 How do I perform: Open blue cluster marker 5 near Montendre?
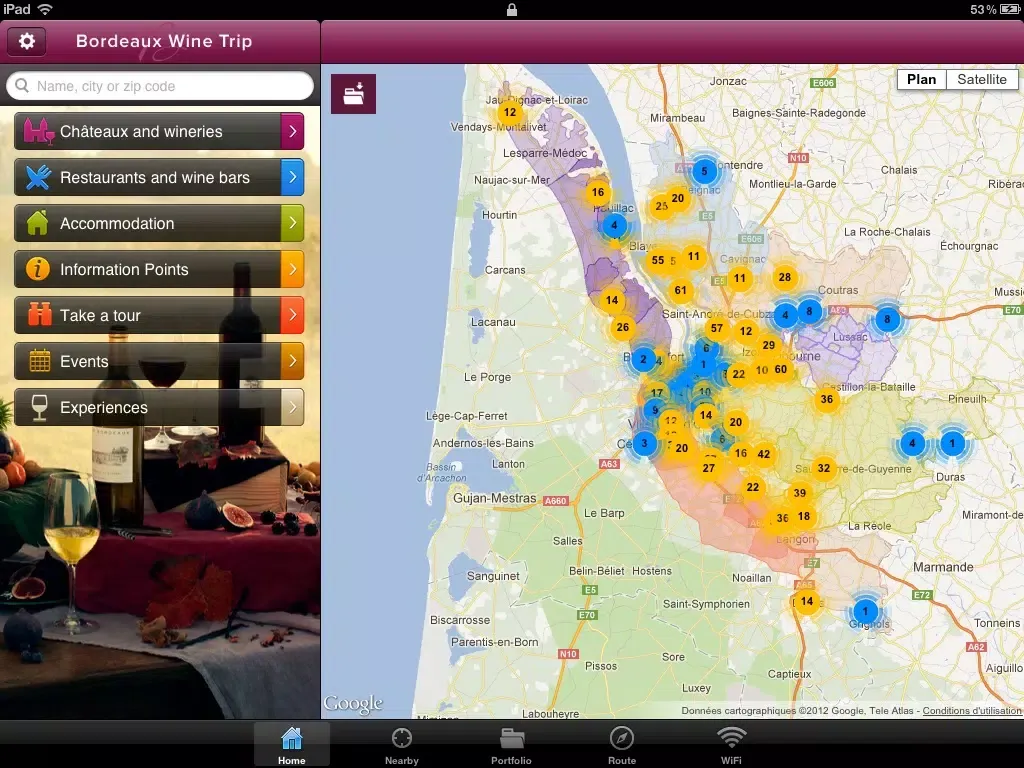[704, 171]
